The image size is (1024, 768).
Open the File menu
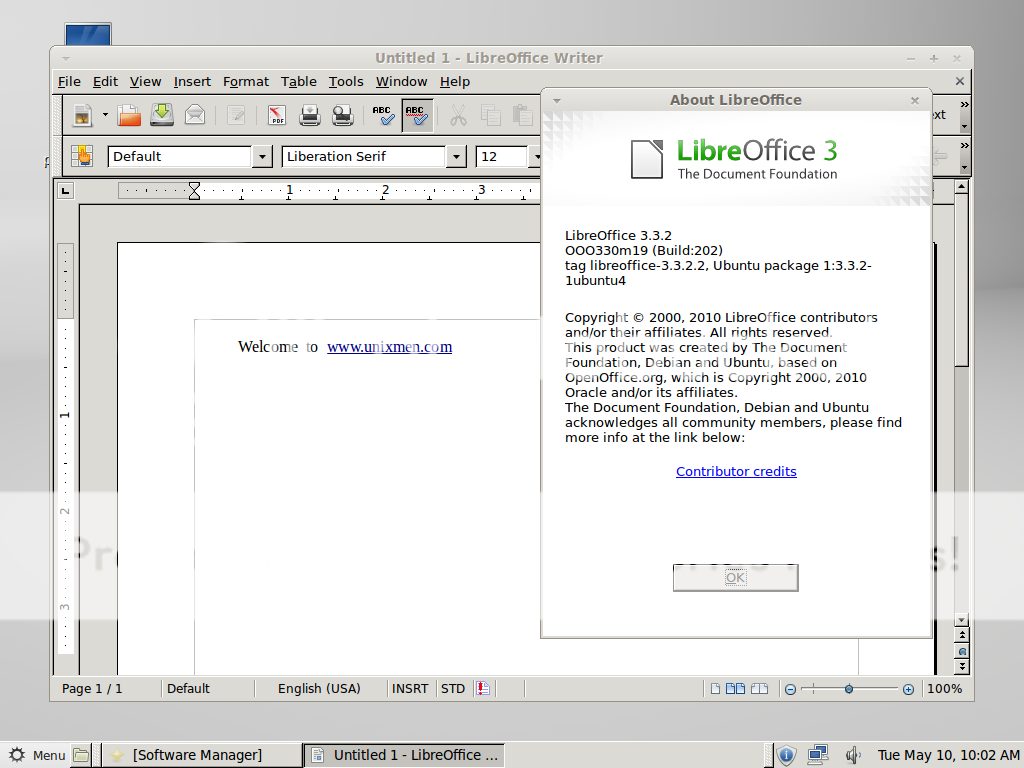tap(69, 82)
